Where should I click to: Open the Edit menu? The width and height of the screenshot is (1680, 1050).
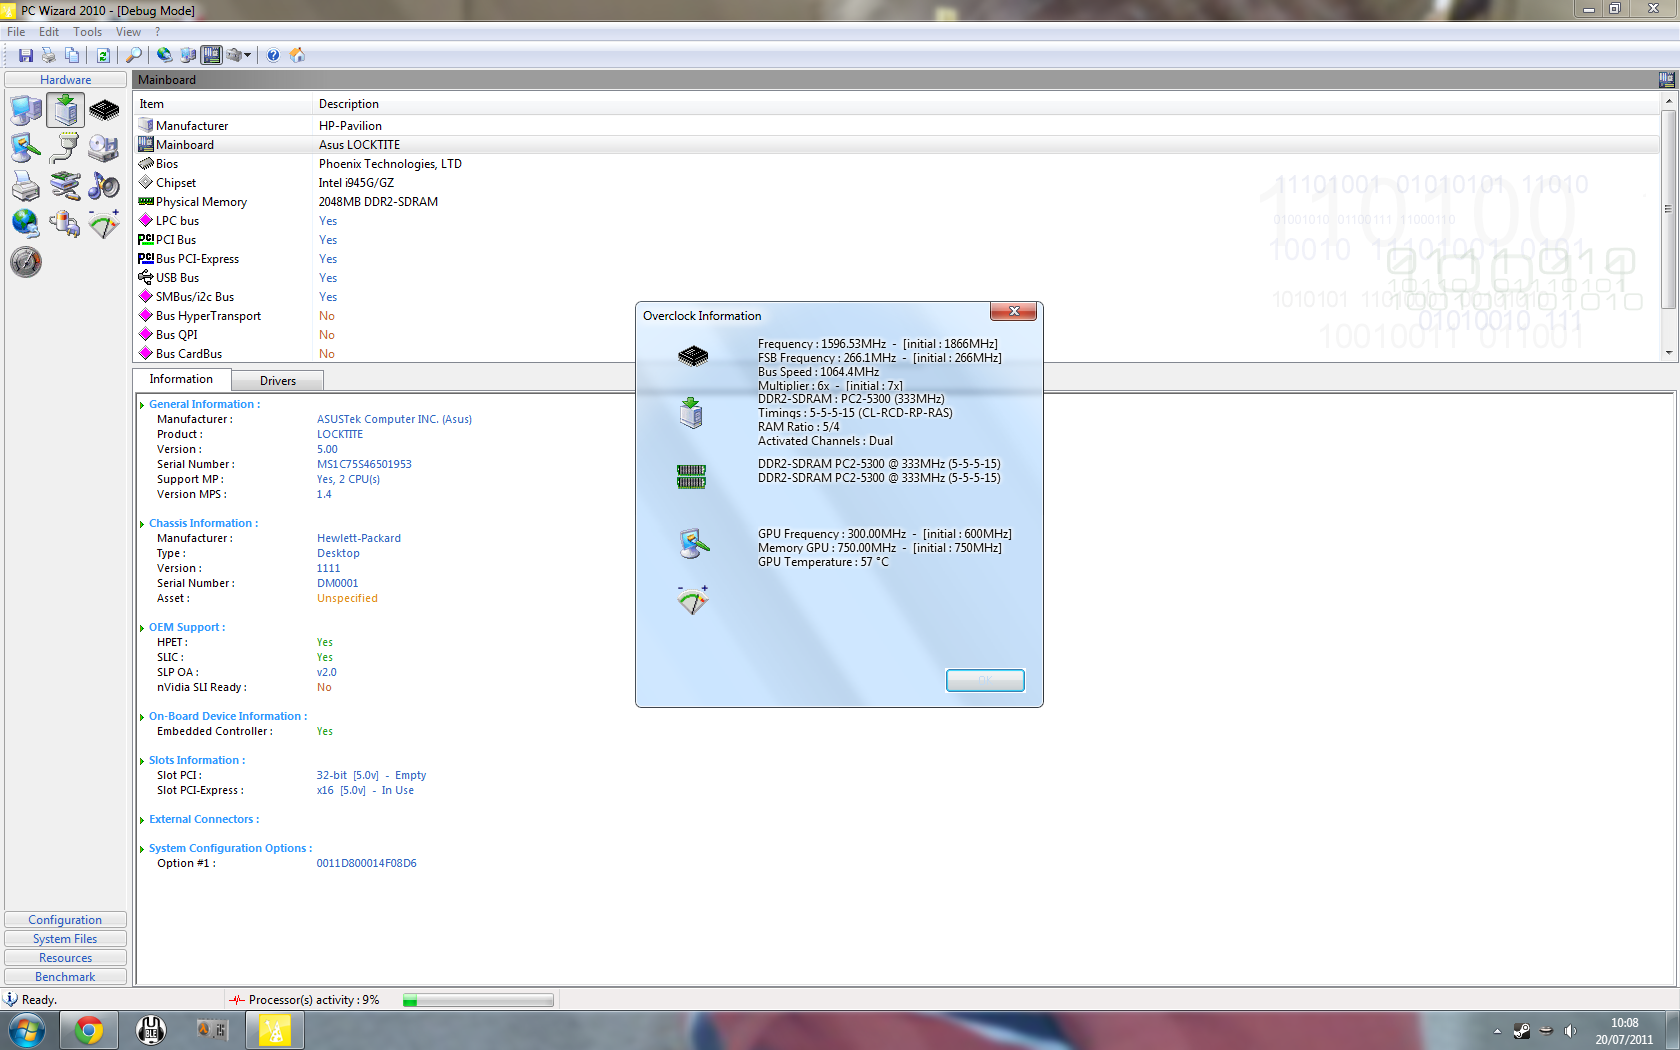(49, 32)
